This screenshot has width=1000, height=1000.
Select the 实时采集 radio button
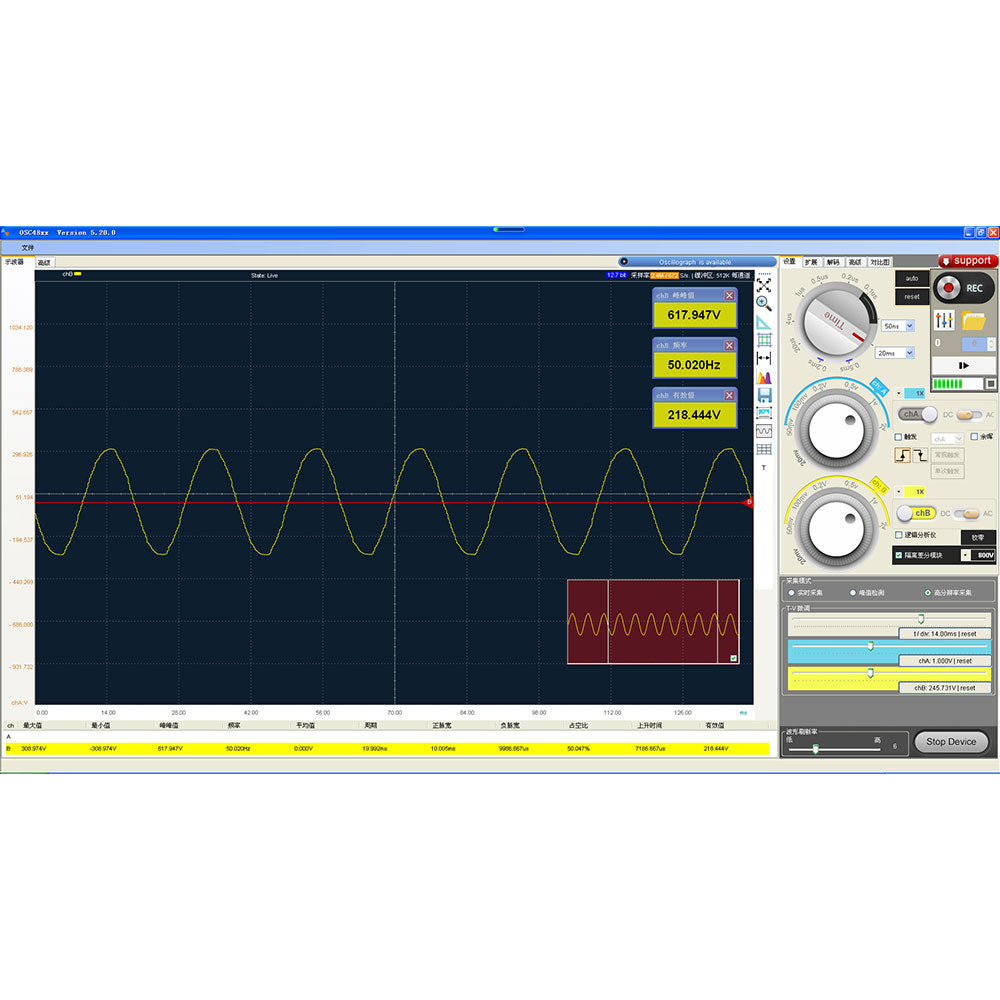[x=790, y=592]
